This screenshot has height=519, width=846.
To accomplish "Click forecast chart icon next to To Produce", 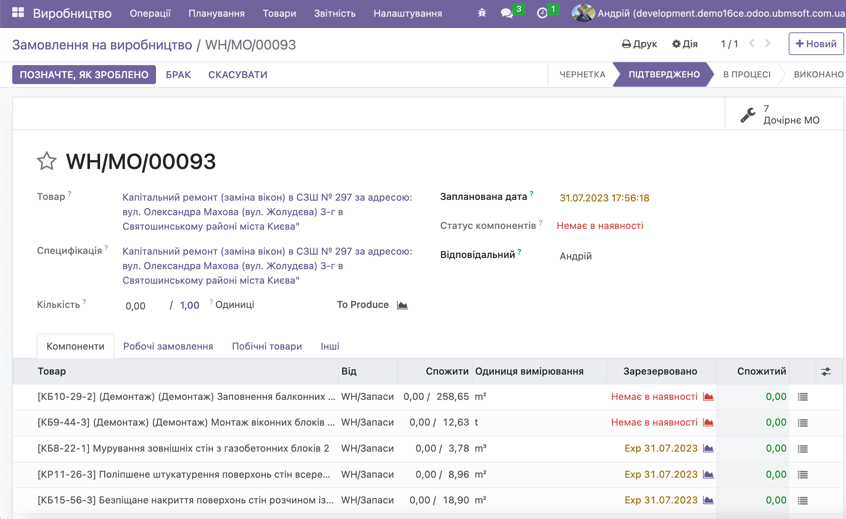I will coord(402,305).
